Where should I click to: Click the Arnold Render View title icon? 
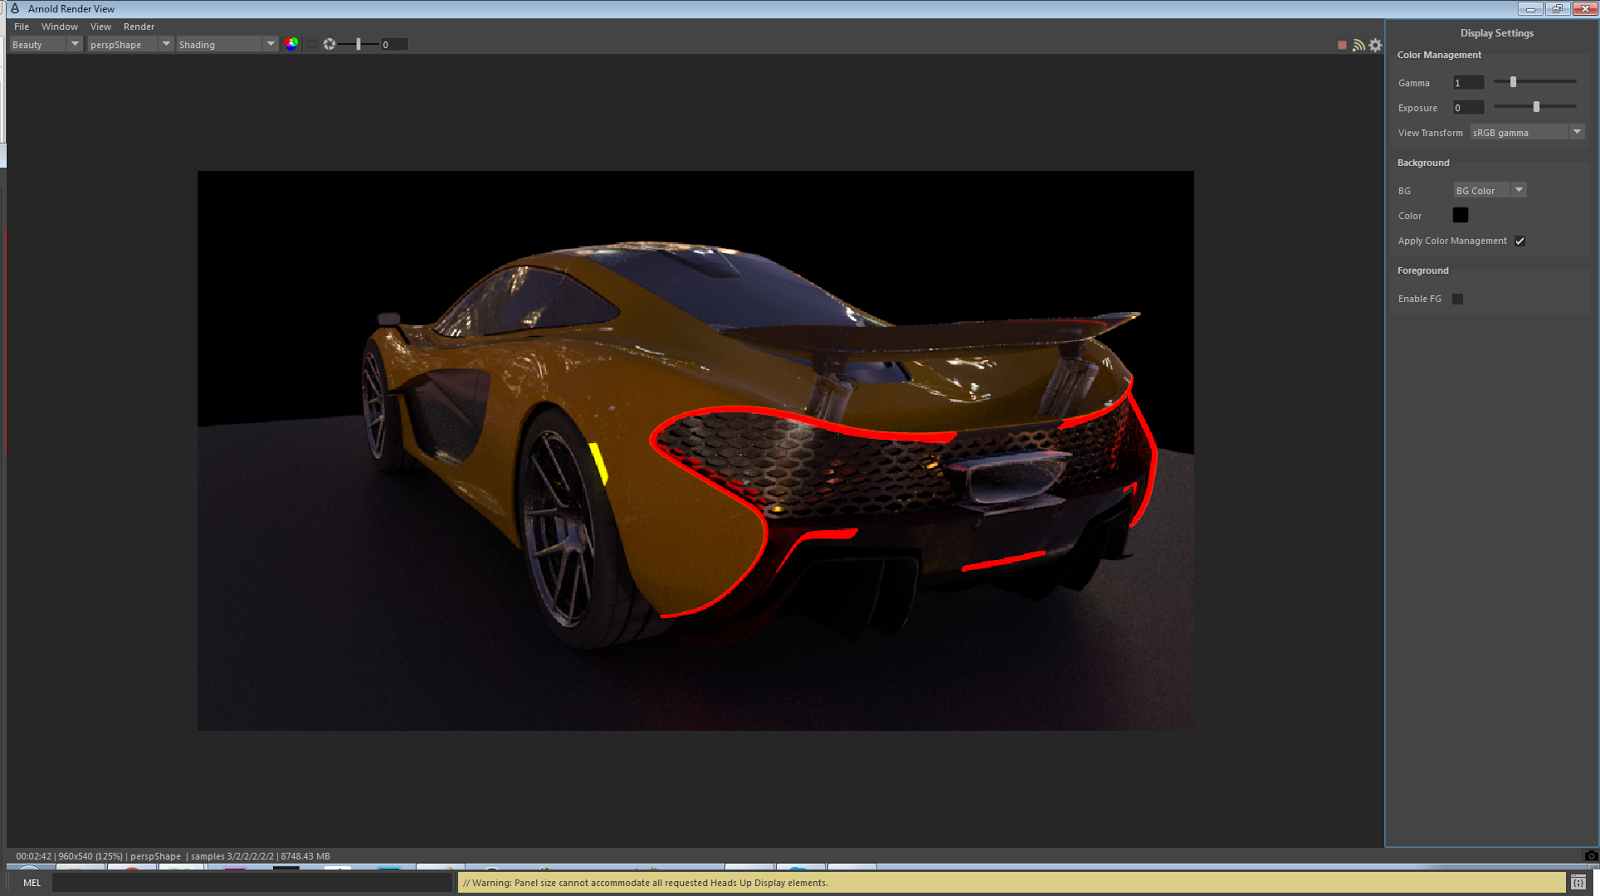[x=15, y=8]
